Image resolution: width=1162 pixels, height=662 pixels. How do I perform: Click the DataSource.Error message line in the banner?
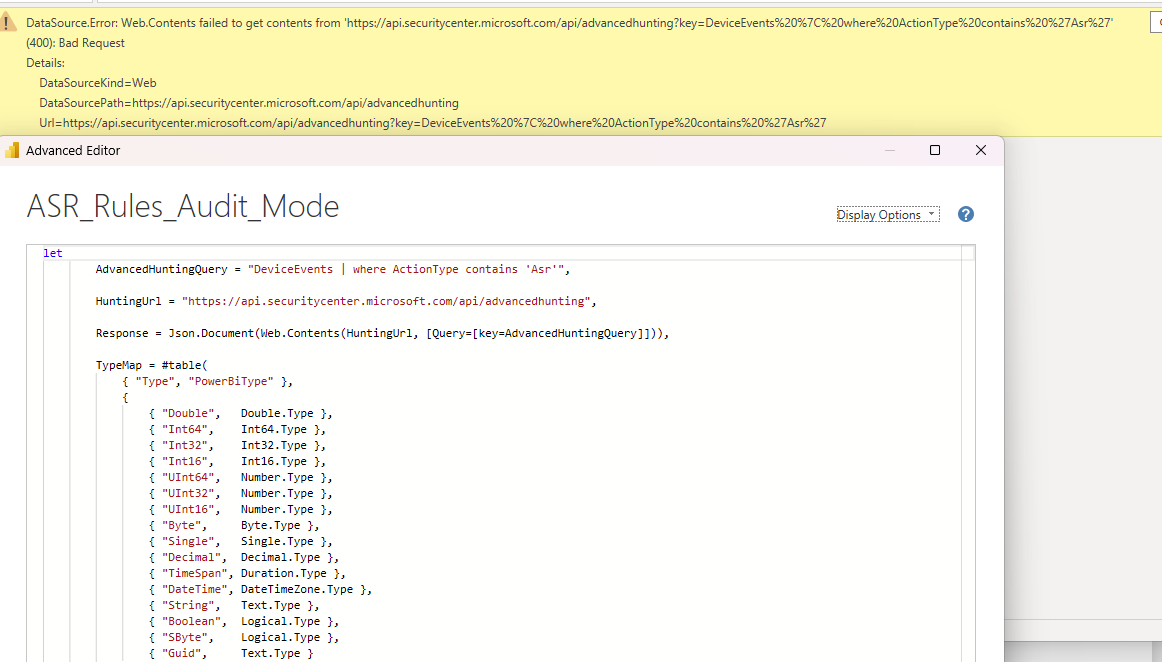pos(569,23)
